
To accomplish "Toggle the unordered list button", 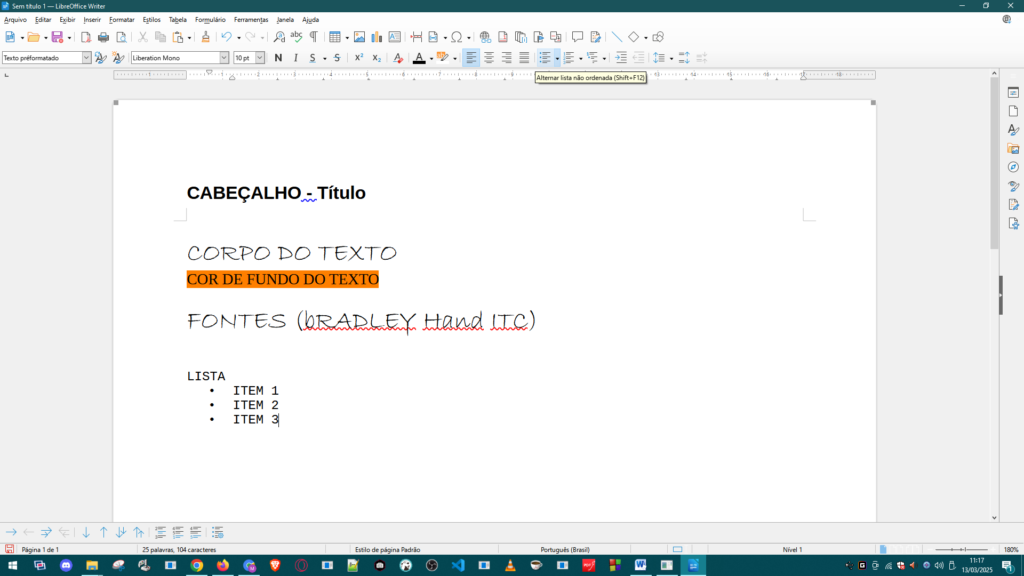I will pos(545,58).
